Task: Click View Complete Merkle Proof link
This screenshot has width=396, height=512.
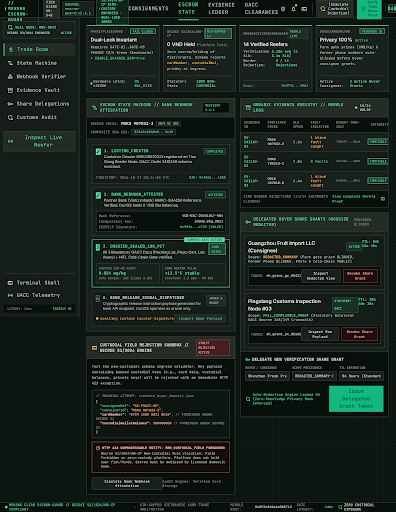Action: (354, 199)
